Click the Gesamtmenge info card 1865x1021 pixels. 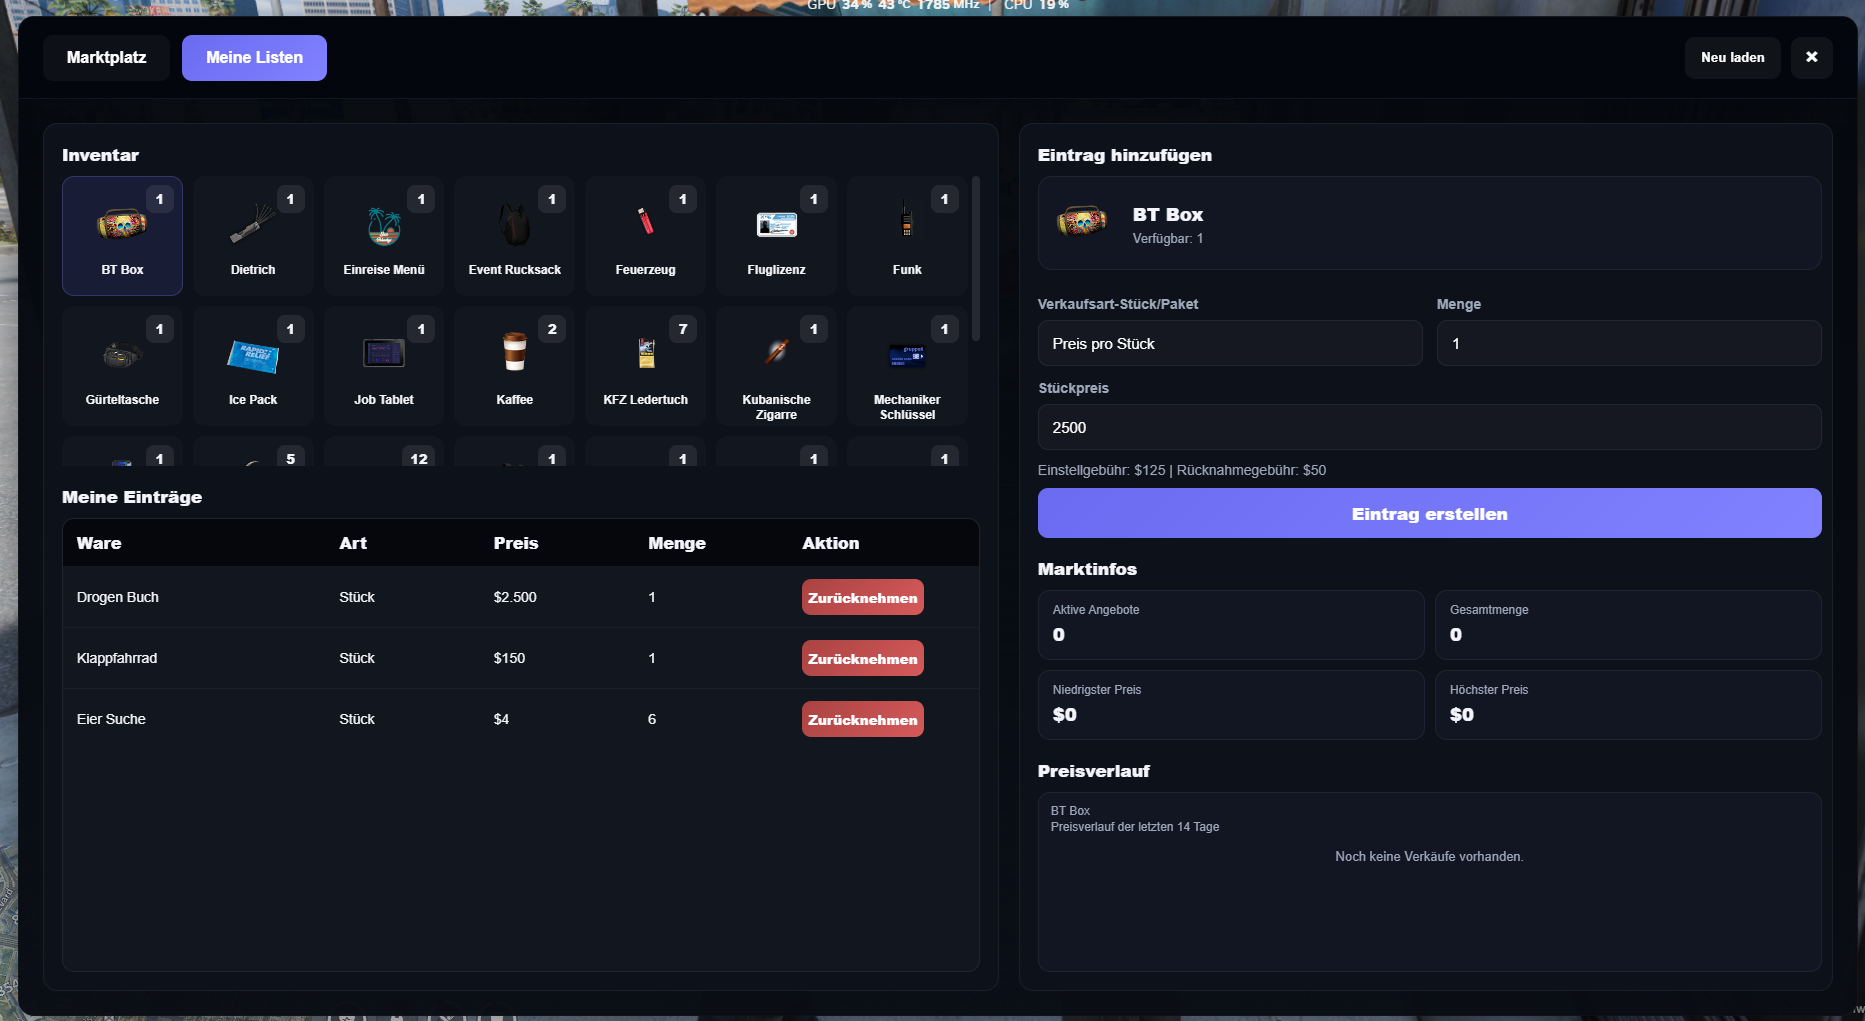1628,624
